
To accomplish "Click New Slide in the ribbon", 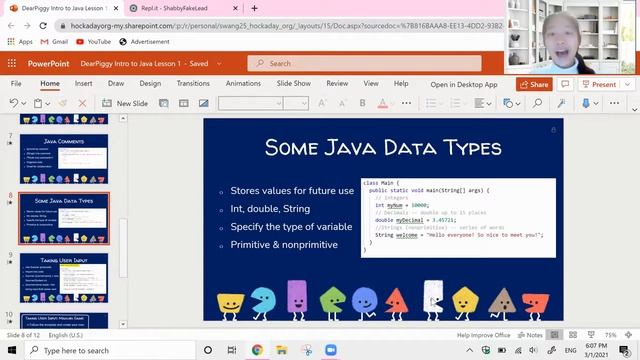I will click(125, 103).
